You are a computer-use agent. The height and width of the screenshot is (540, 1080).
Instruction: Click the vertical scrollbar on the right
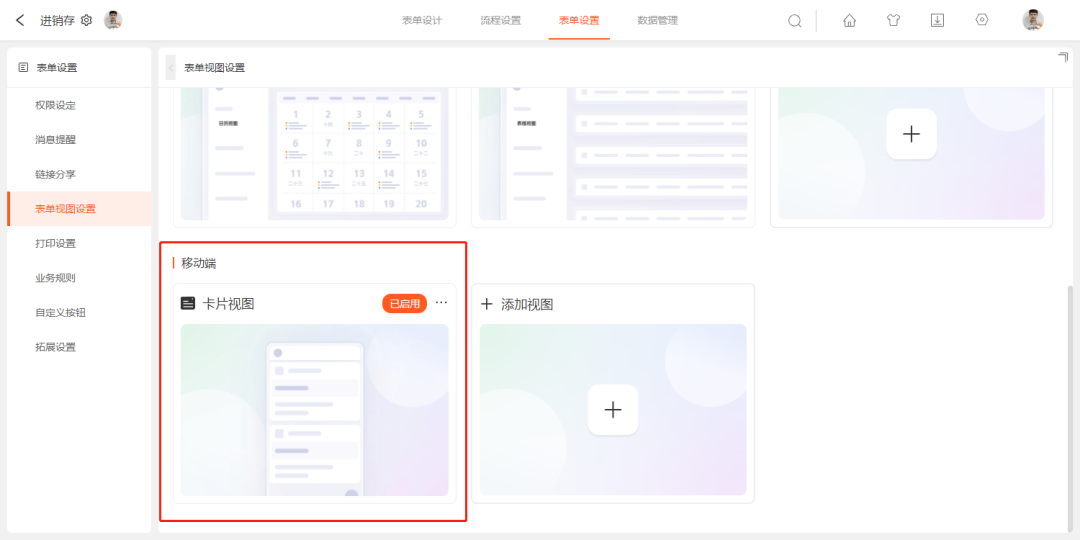[x=1070, y=406]
